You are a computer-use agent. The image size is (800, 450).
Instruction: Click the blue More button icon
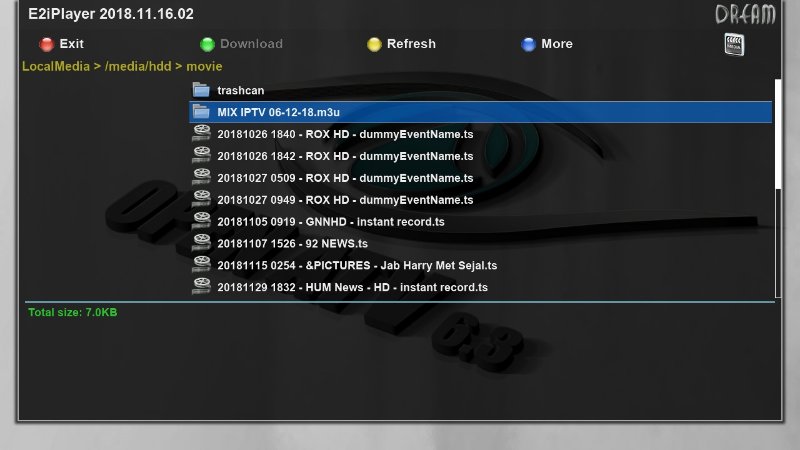(x=528, y=44)
